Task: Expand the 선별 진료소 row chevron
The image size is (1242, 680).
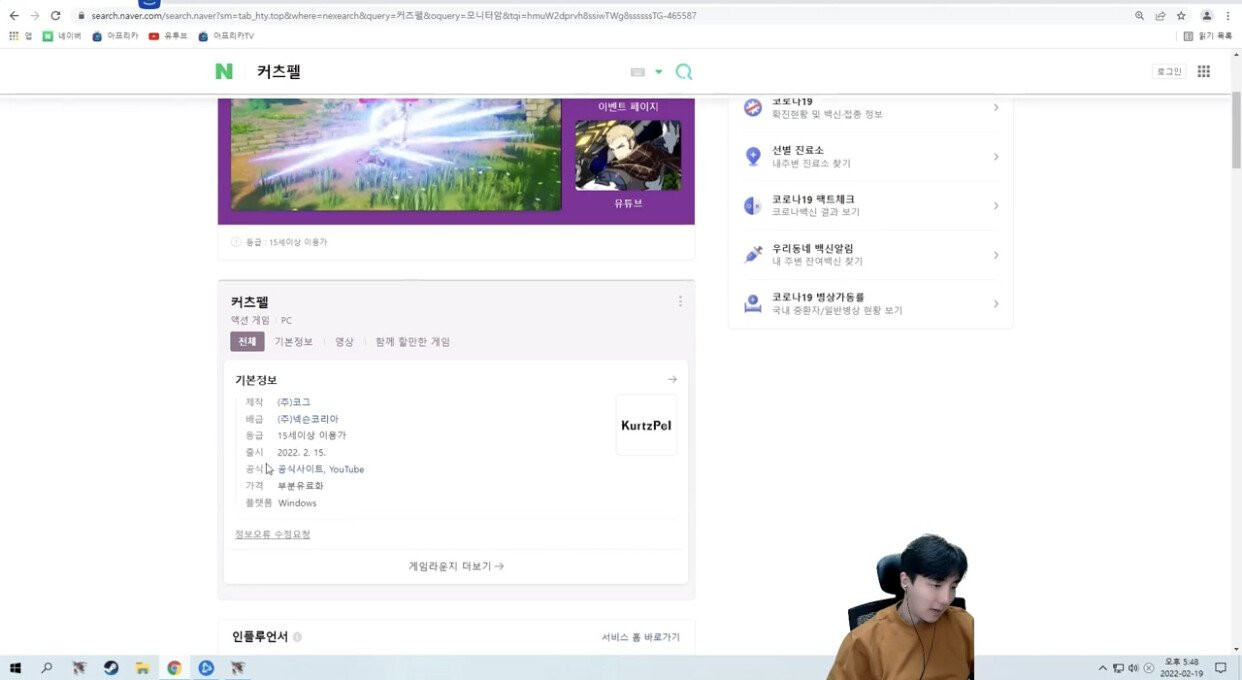Action: [x=996, y=156]
